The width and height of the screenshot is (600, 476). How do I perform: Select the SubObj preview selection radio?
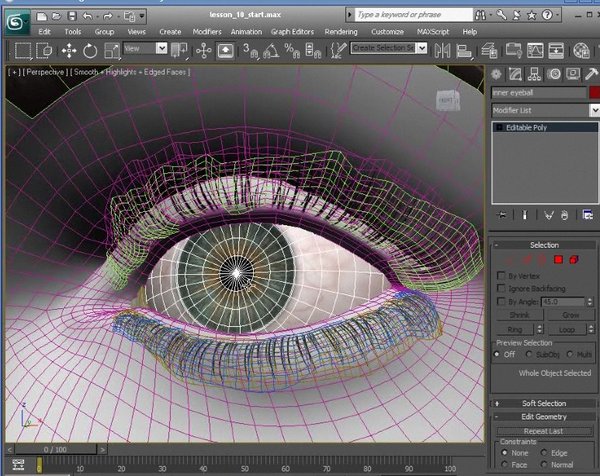[529, 353]
